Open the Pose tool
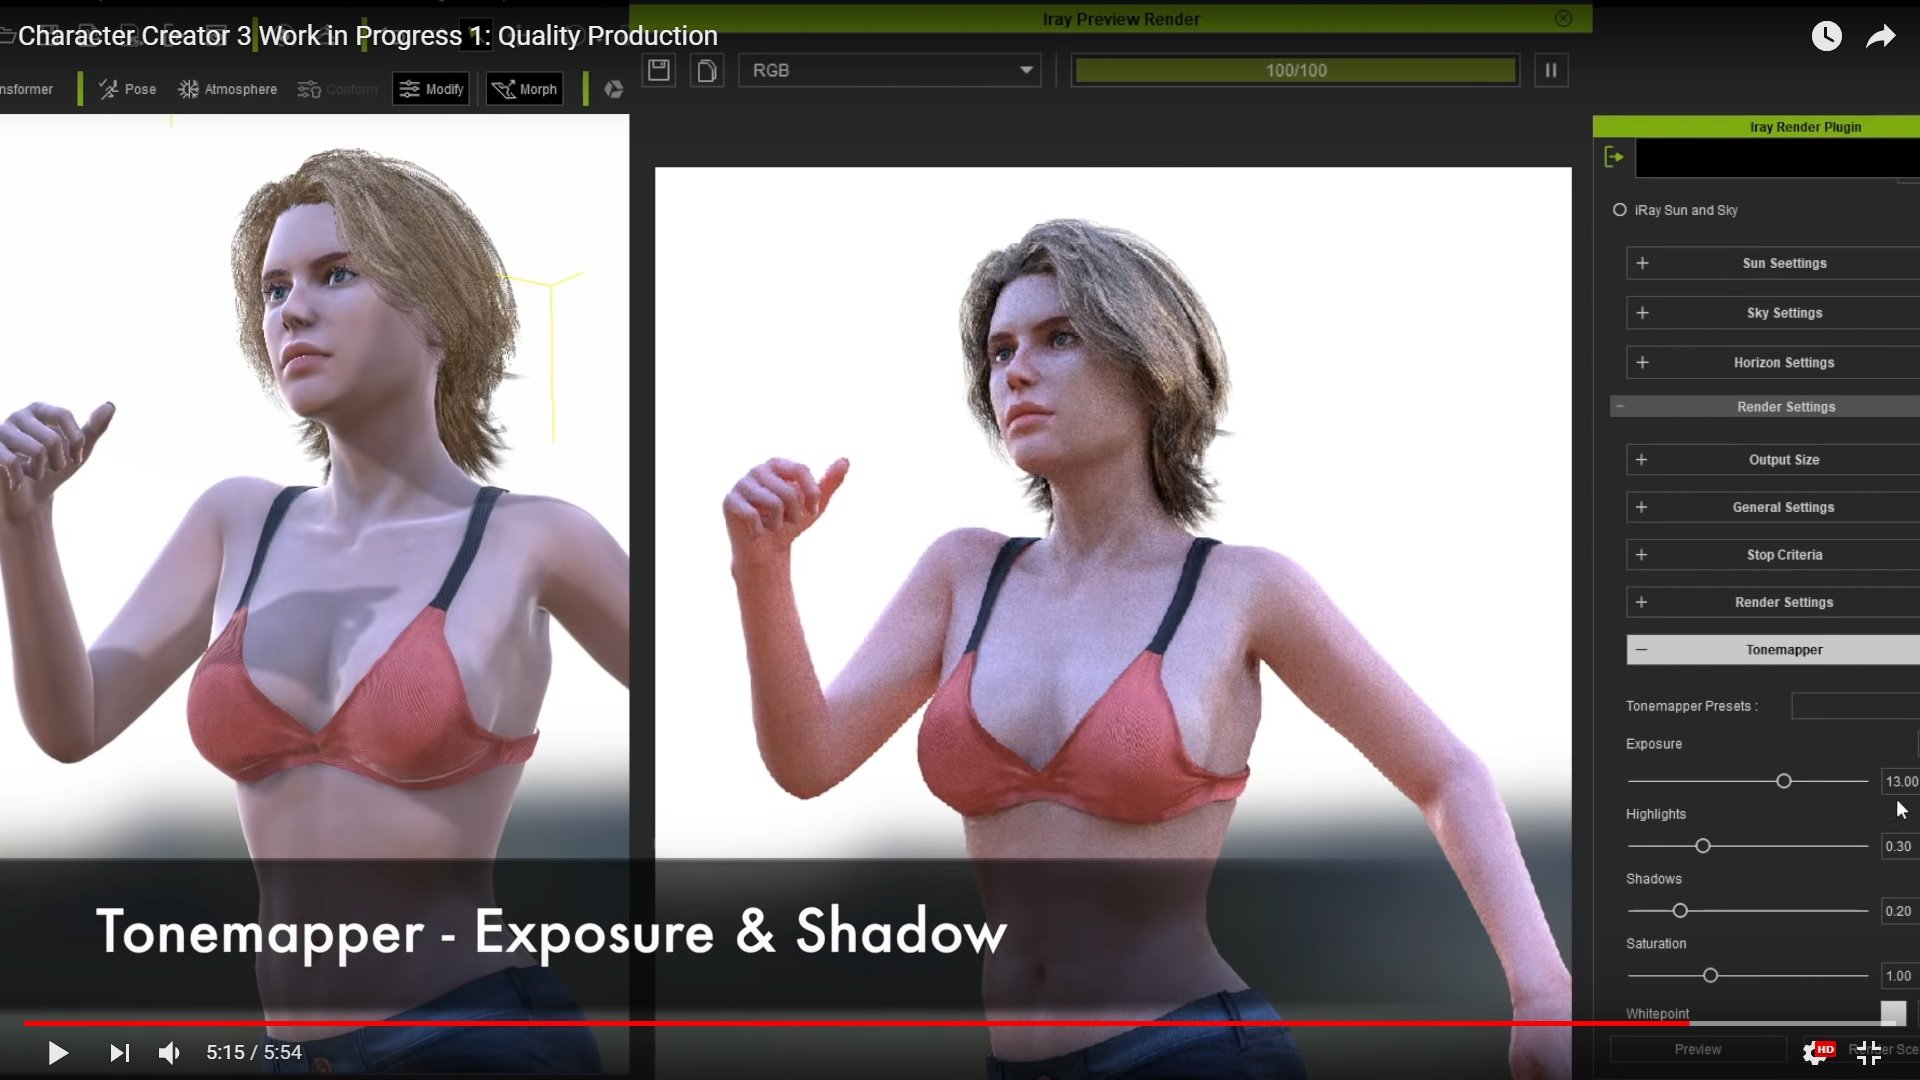This screenshot has height=1080, width=1920. 127,89
